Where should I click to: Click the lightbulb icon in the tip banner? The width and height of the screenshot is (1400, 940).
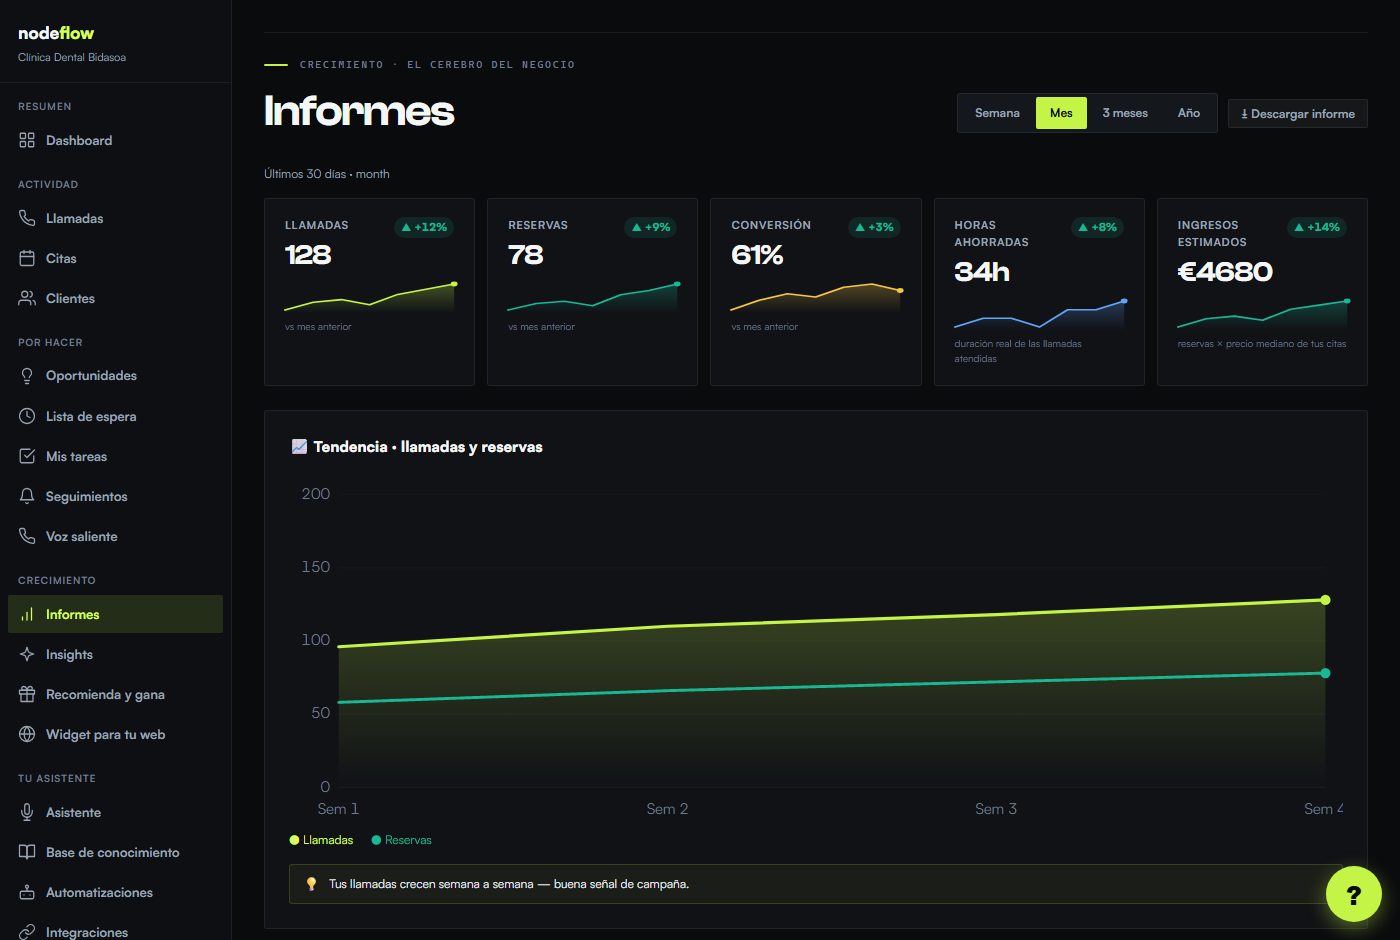coord(311,884)
